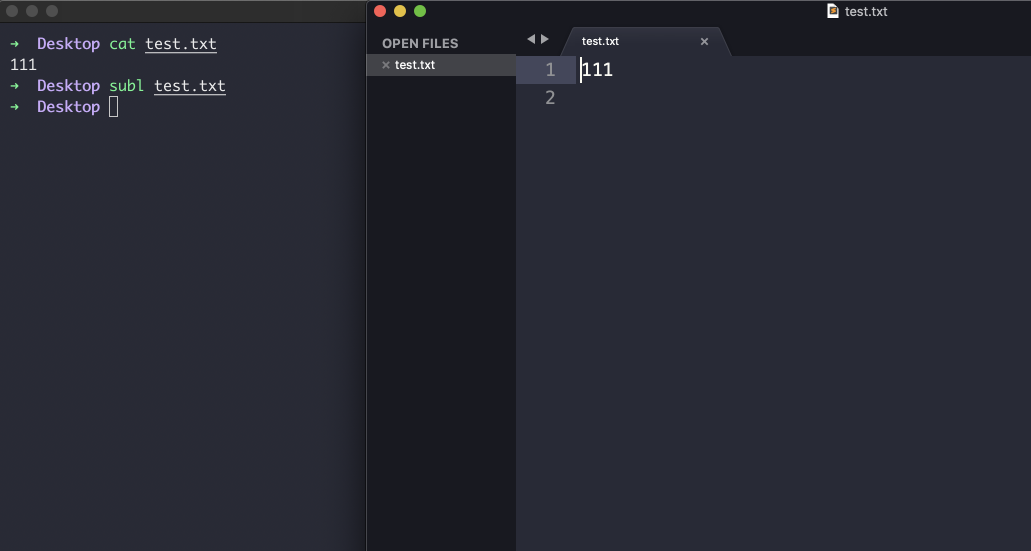Close the test.txt editor tab
This screenshot has width=1031, height=551.
[704, 41]
